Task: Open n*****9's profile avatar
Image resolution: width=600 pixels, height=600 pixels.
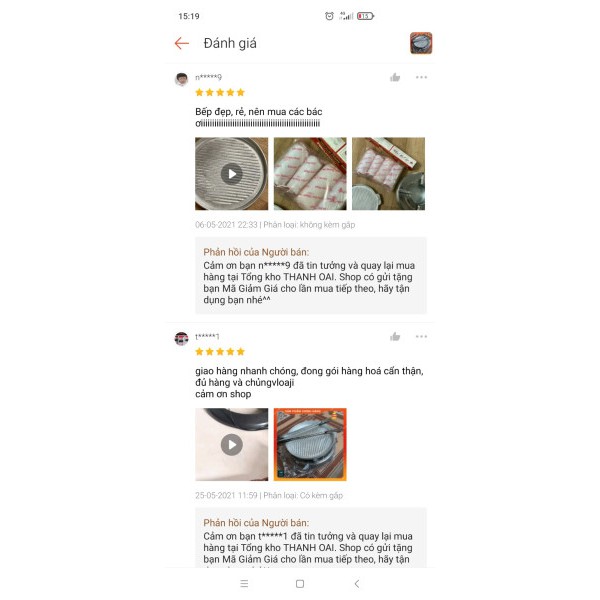Action: (181, 79)
